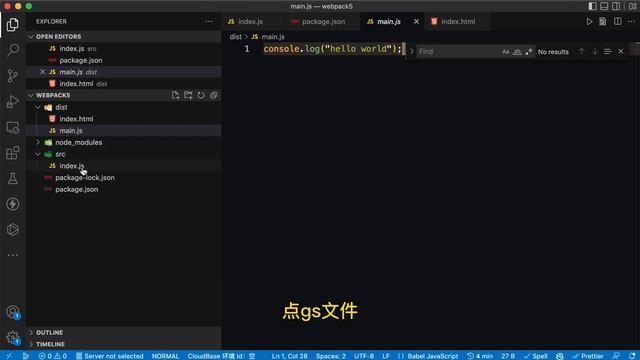Click the Prettier status item
This screenshot has height=360, width=640.
pos(588,356)
